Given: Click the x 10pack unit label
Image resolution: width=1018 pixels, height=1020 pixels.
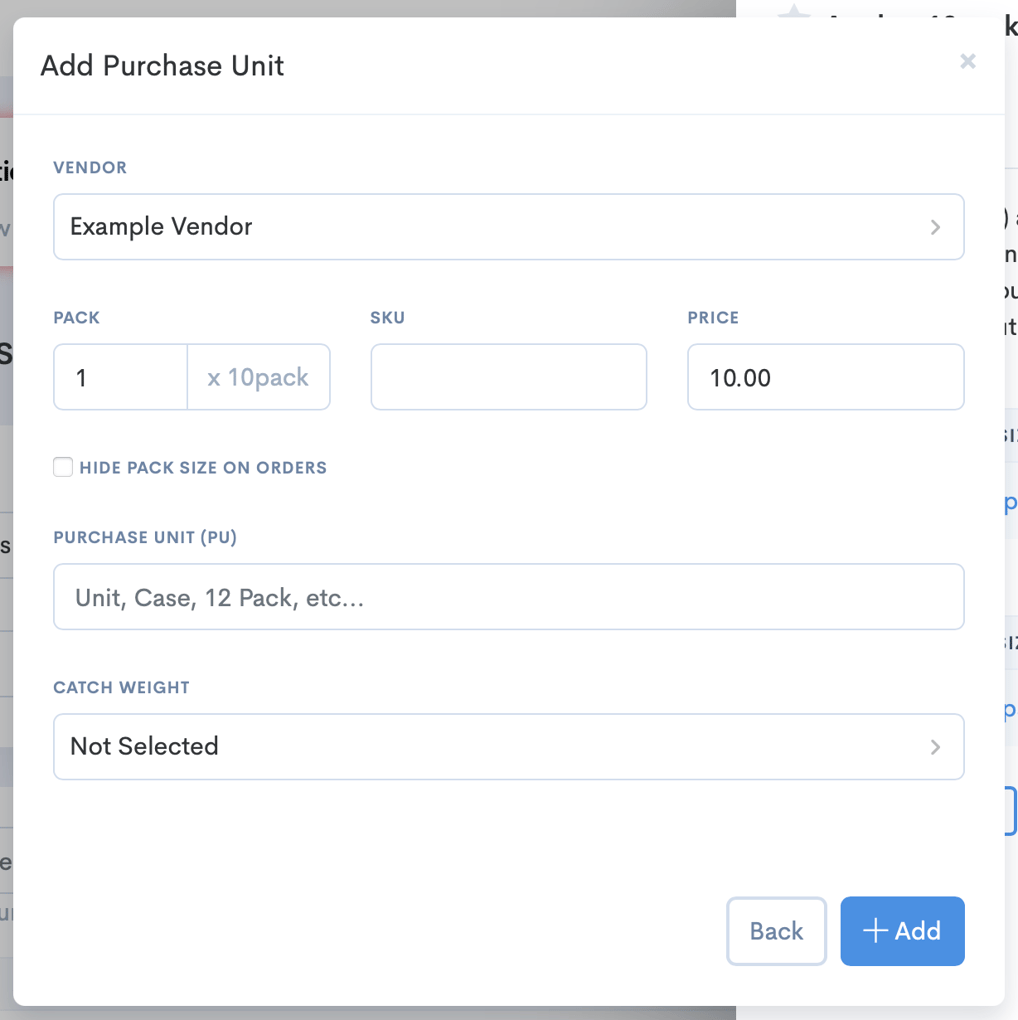Looking at the screenshot, I should 258,377.
